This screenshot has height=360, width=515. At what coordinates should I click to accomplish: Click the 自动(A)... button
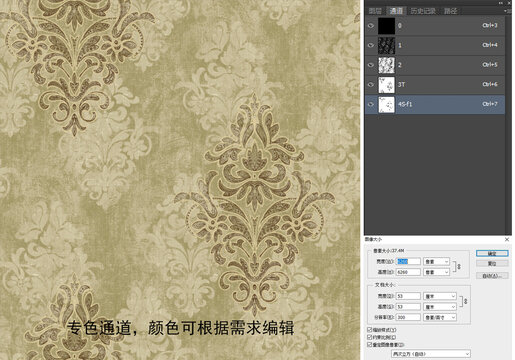pos(492,276)
